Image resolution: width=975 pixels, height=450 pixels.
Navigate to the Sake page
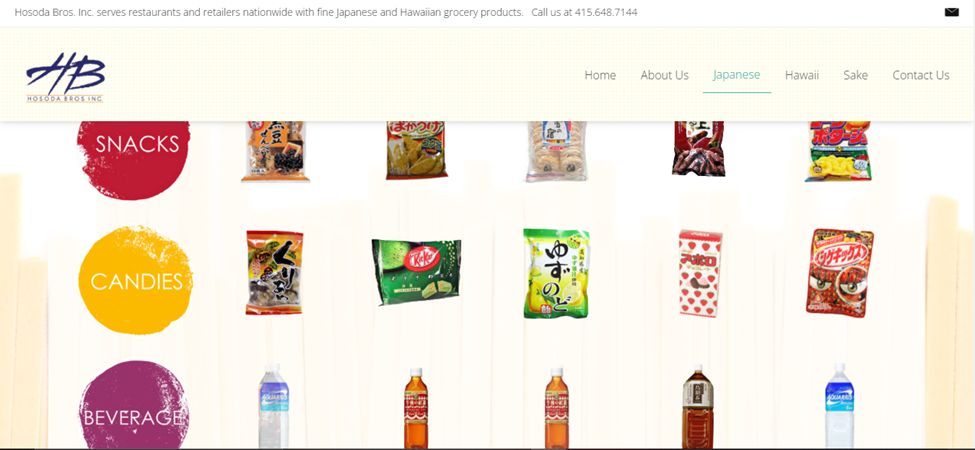pos(855,75)
